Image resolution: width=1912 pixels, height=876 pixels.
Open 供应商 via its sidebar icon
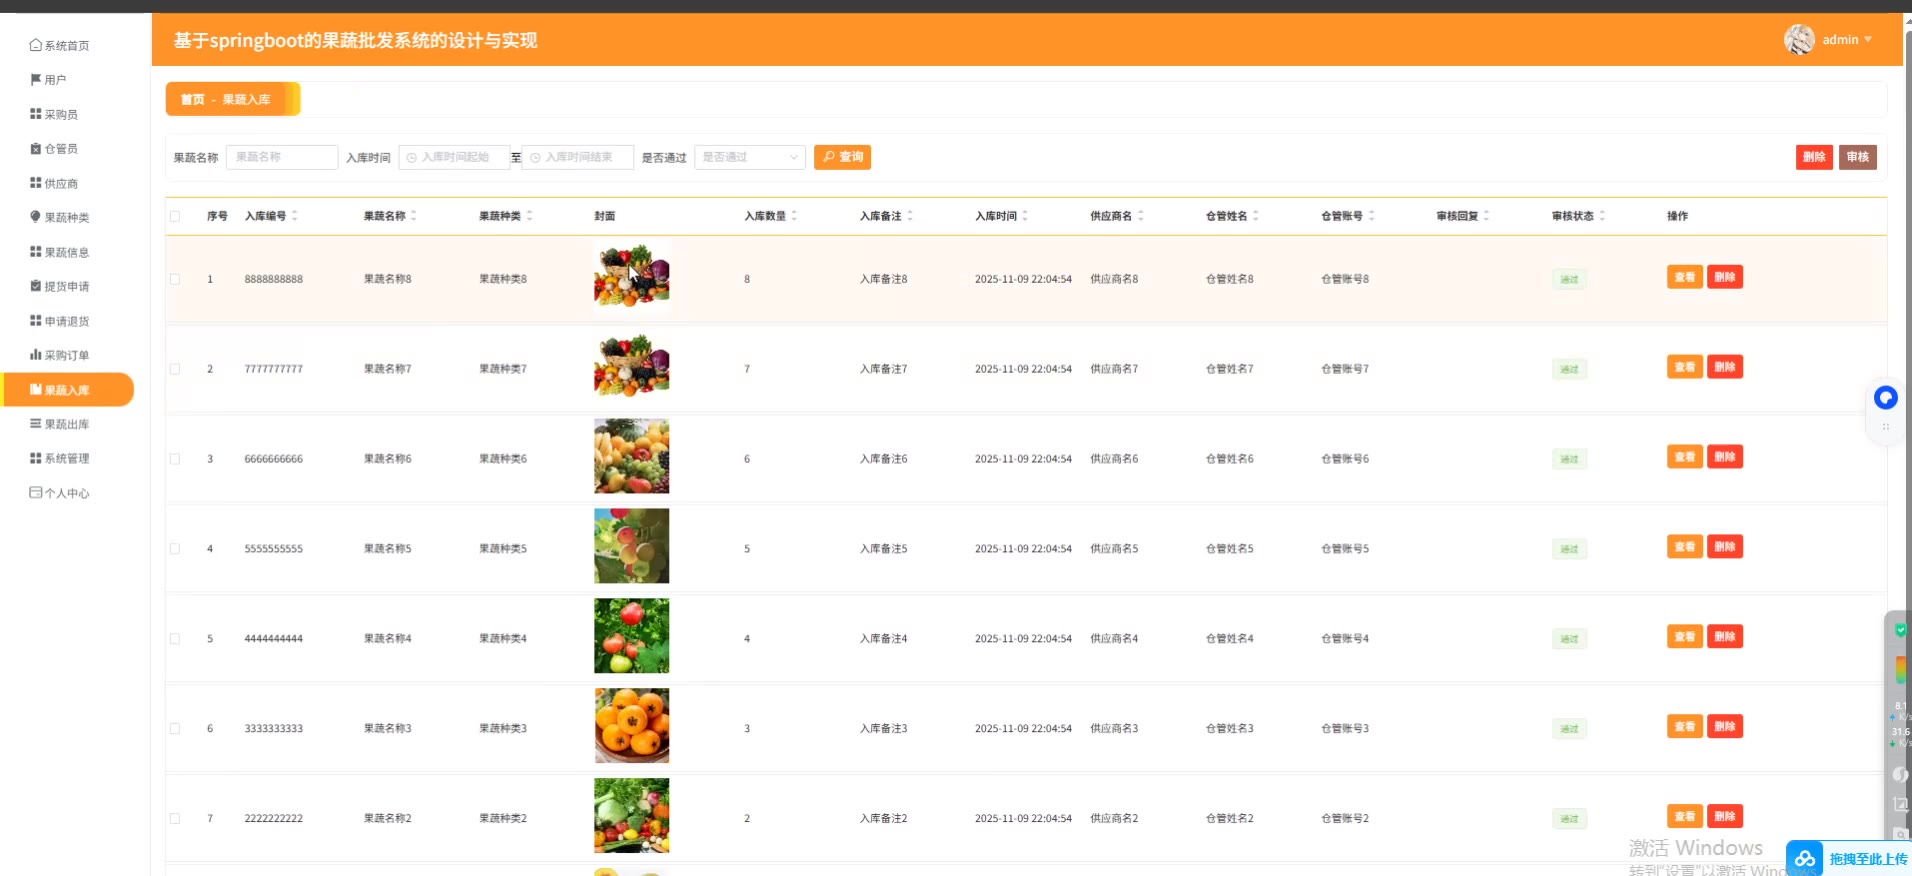(36, 183)
